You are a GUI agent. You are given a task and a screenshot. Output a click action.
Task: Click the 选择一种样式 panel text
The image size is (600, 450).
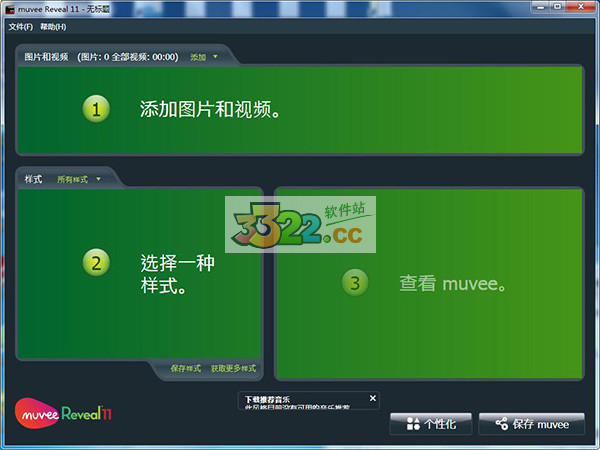click(178, 274)
